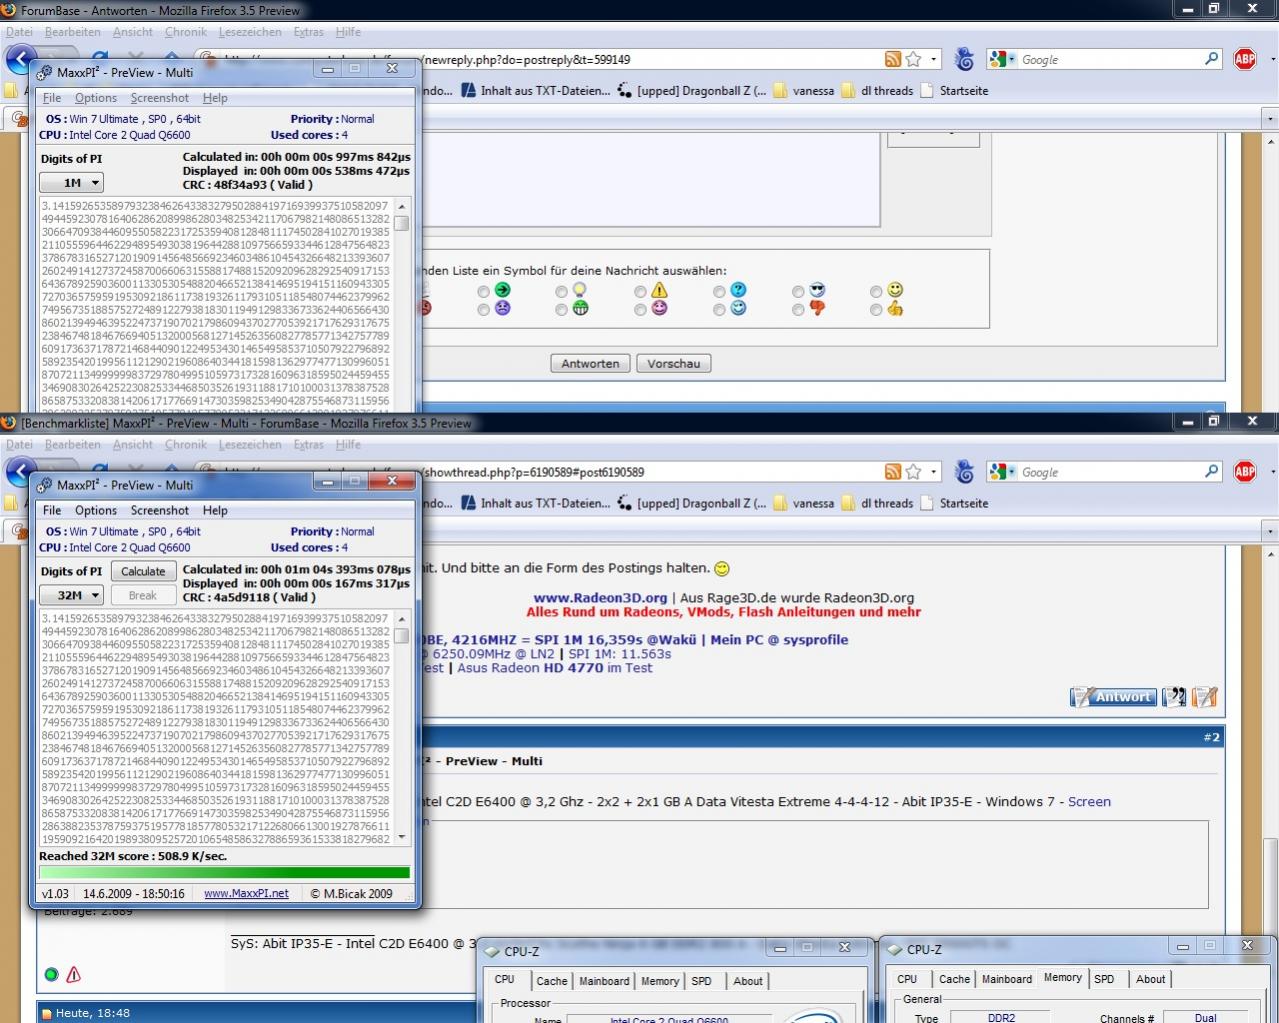Click search magnifier in lower window's Google box
The height and width of the screenshot is (1023, 1279).
pos(1212,472)
